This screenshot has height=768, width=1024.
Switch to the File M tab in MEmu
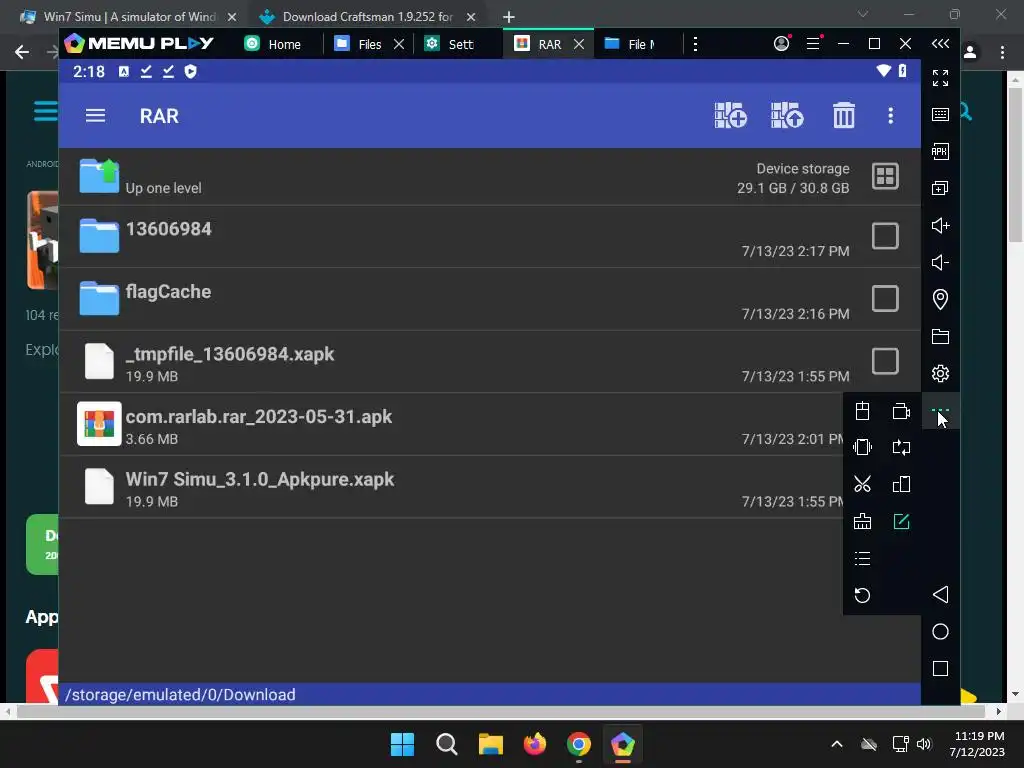[x=631, y=44]
